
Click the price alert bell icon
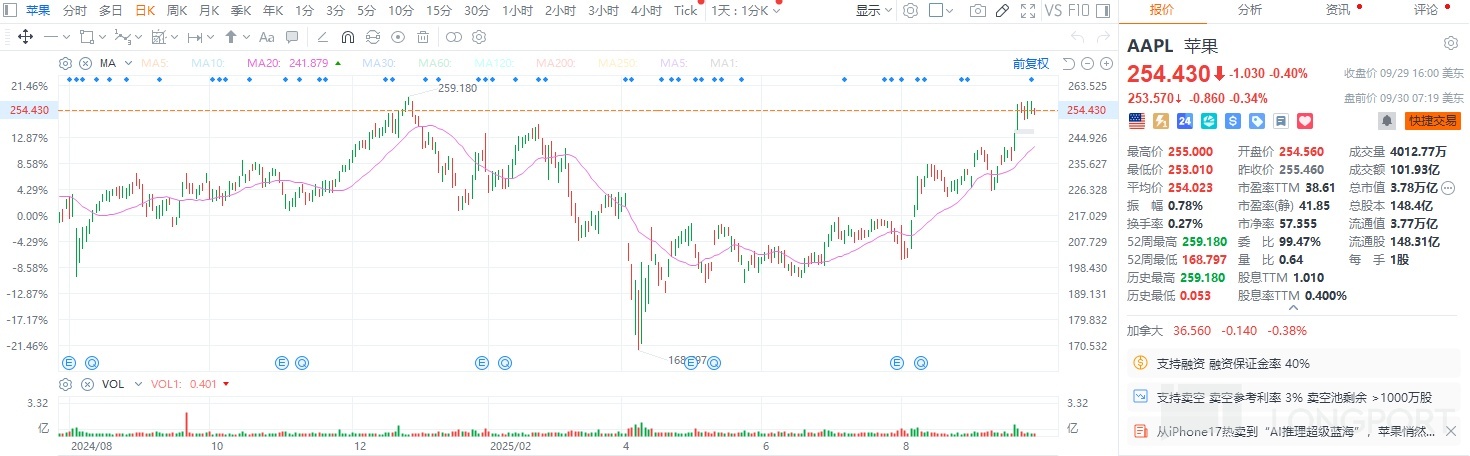1387,120
